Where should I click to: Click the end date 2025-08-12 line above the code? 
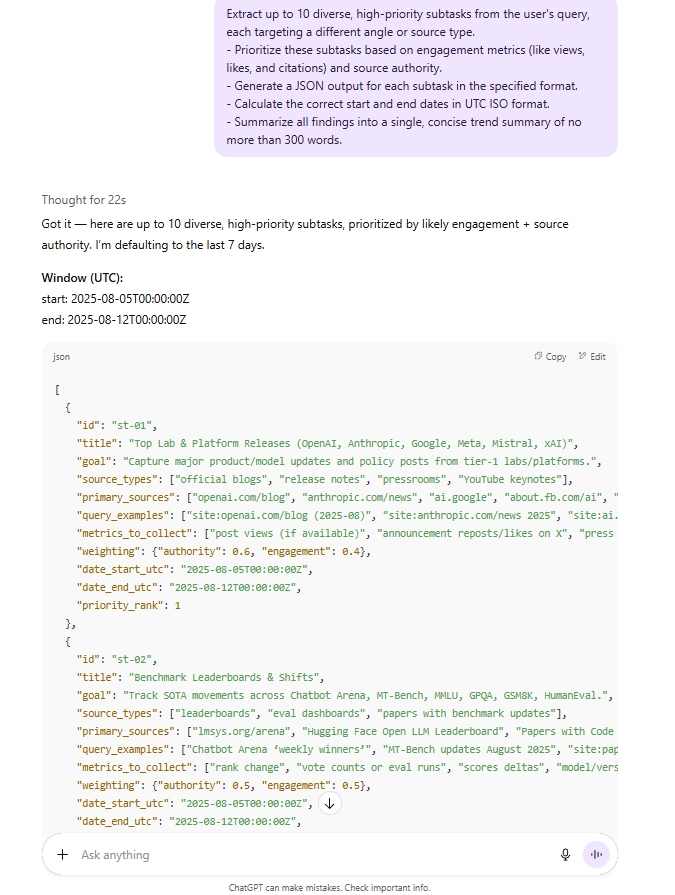[113, 320]
